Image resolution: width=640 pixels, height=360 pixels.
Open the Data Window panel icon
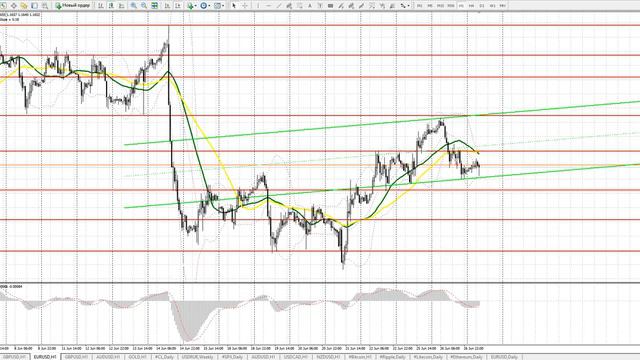tap(13, 6)
